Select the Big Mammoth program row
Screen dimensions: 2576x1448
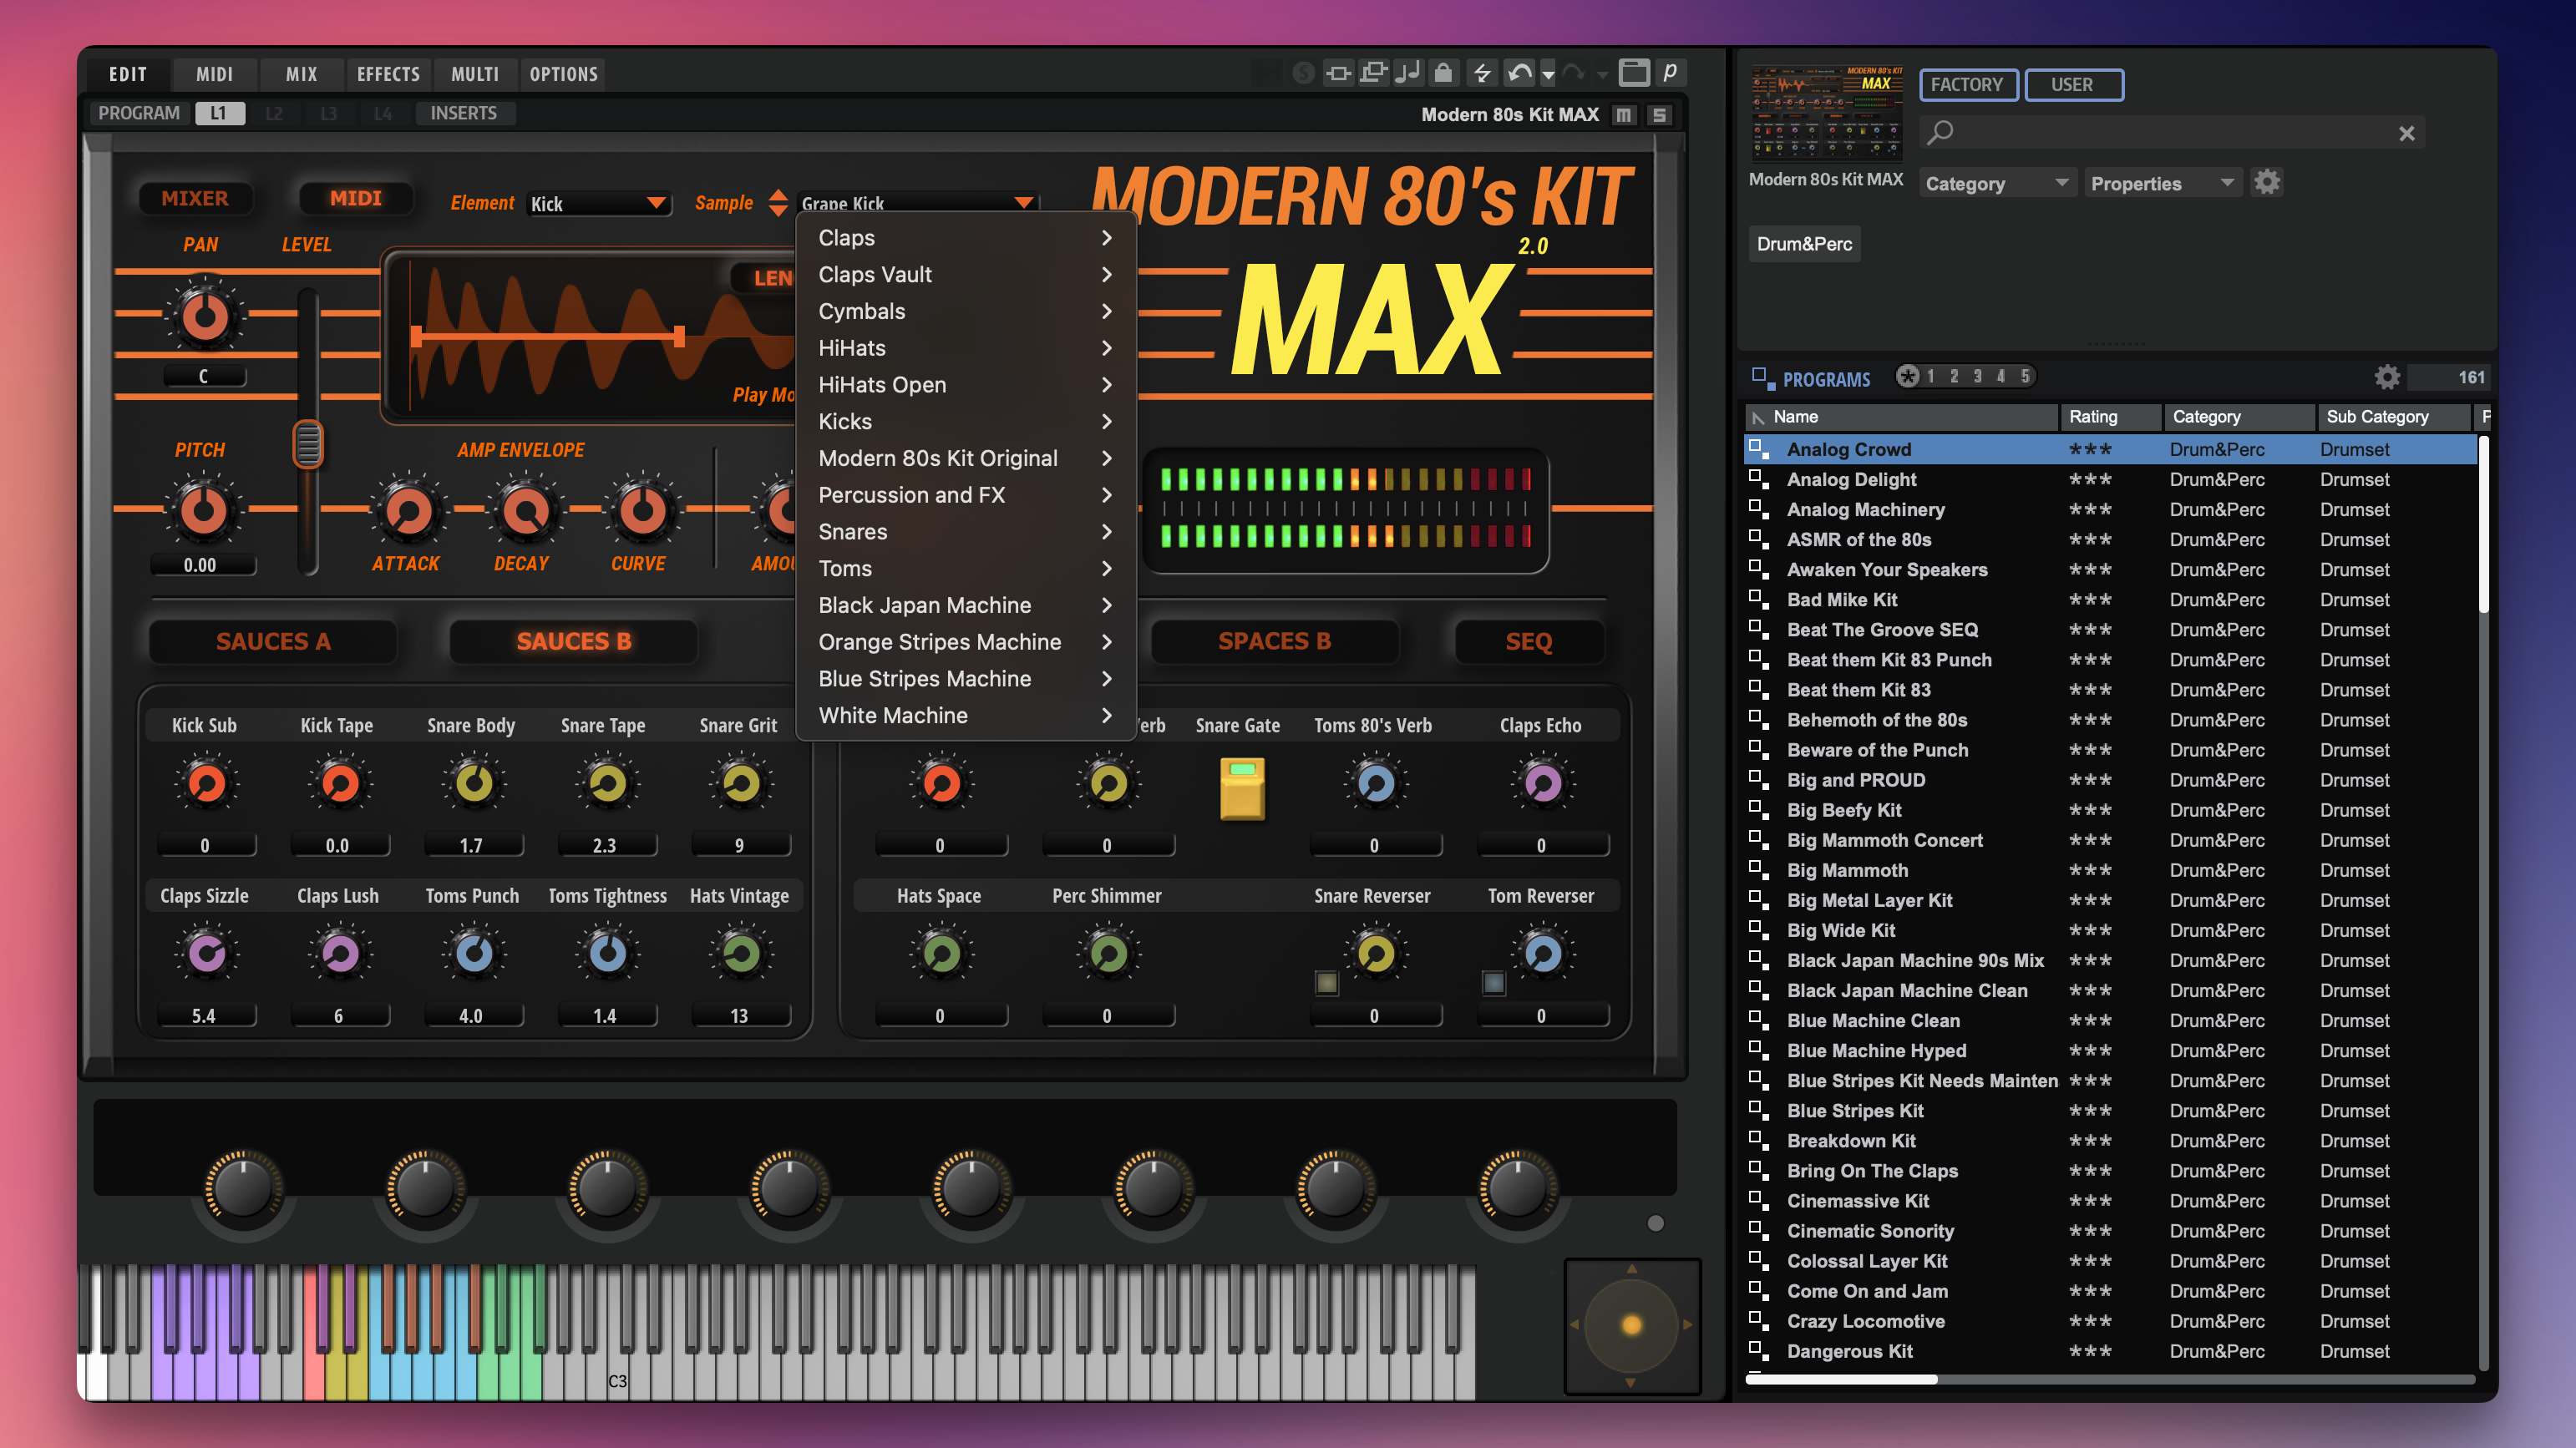pyautogui.click(x=1847, y=870)
